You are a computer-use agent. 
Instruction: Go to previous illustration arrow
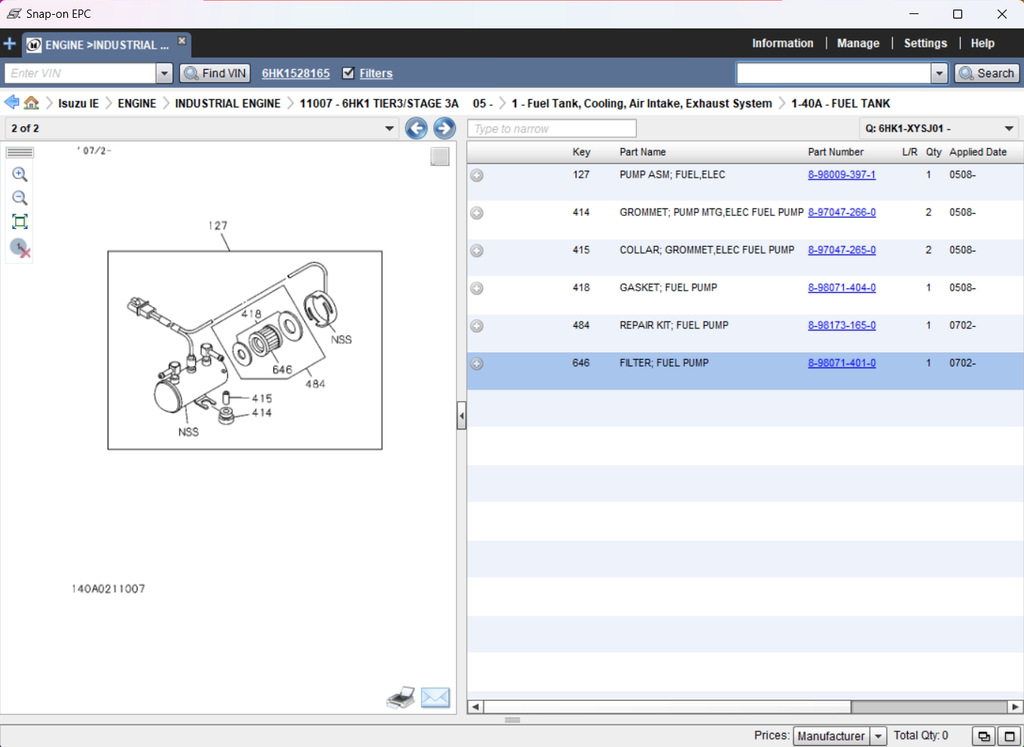tap(416, 128)
